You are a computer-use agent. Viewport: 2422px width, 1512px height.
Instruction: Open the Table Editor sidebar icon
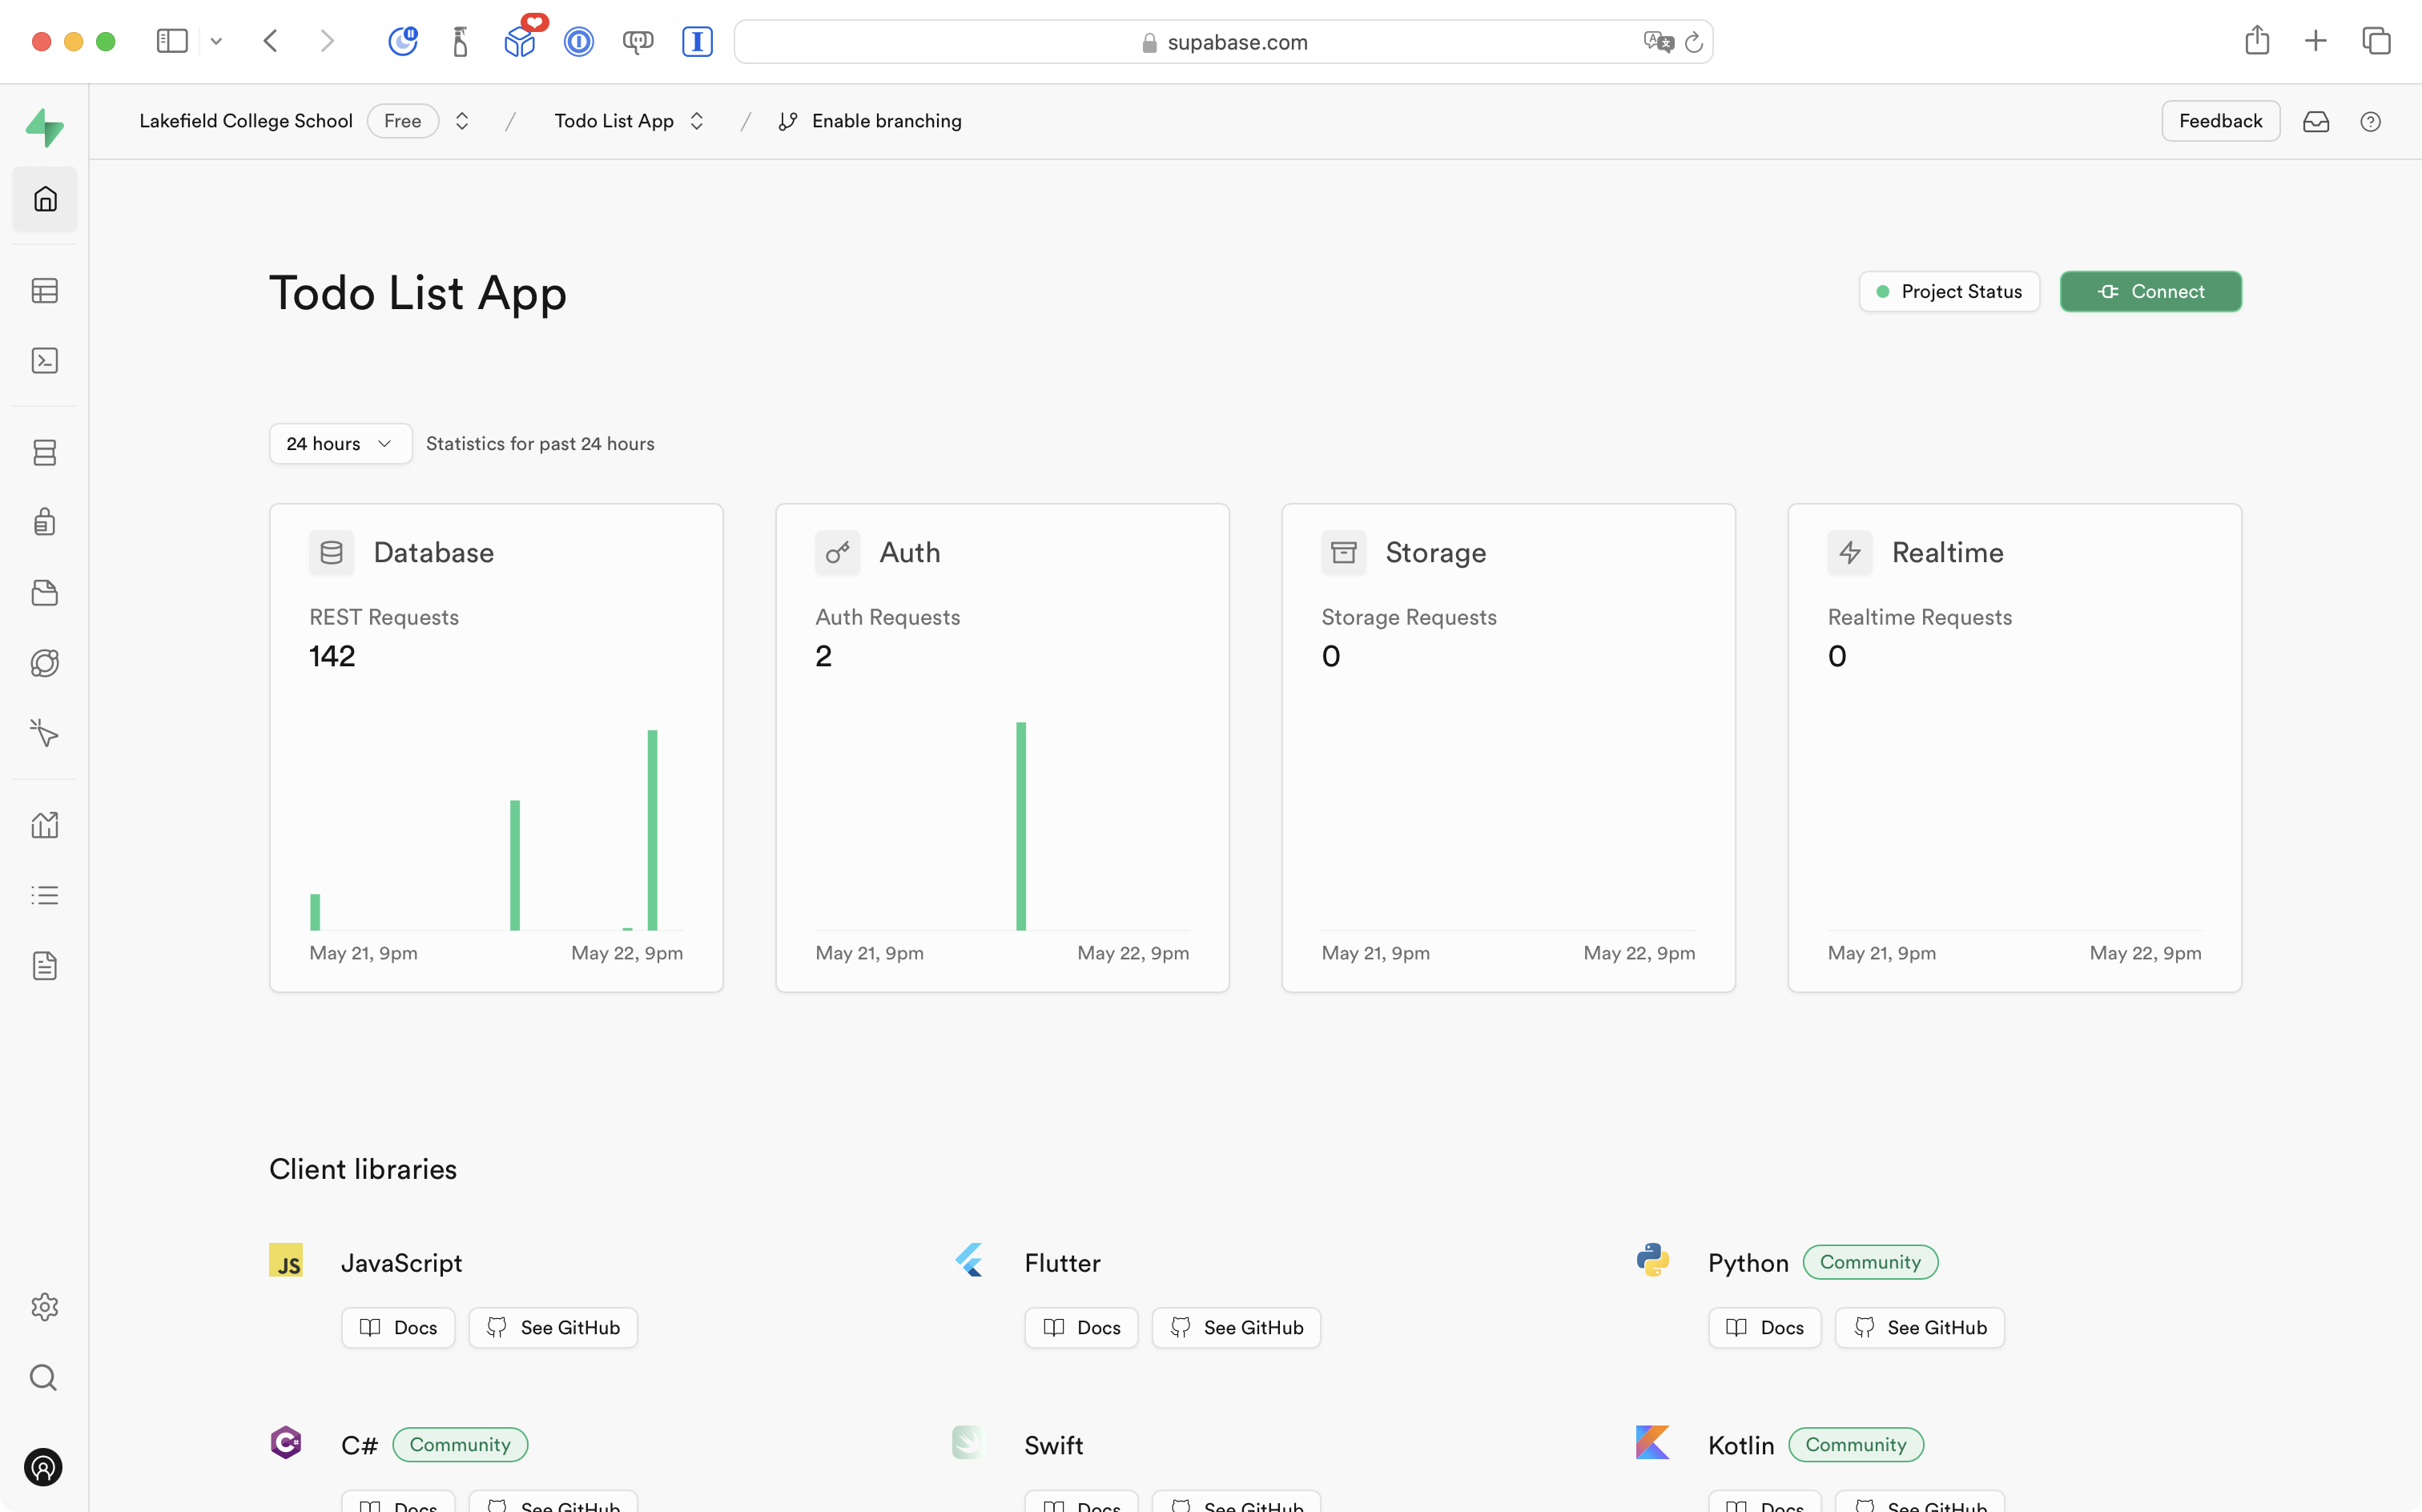45,291
